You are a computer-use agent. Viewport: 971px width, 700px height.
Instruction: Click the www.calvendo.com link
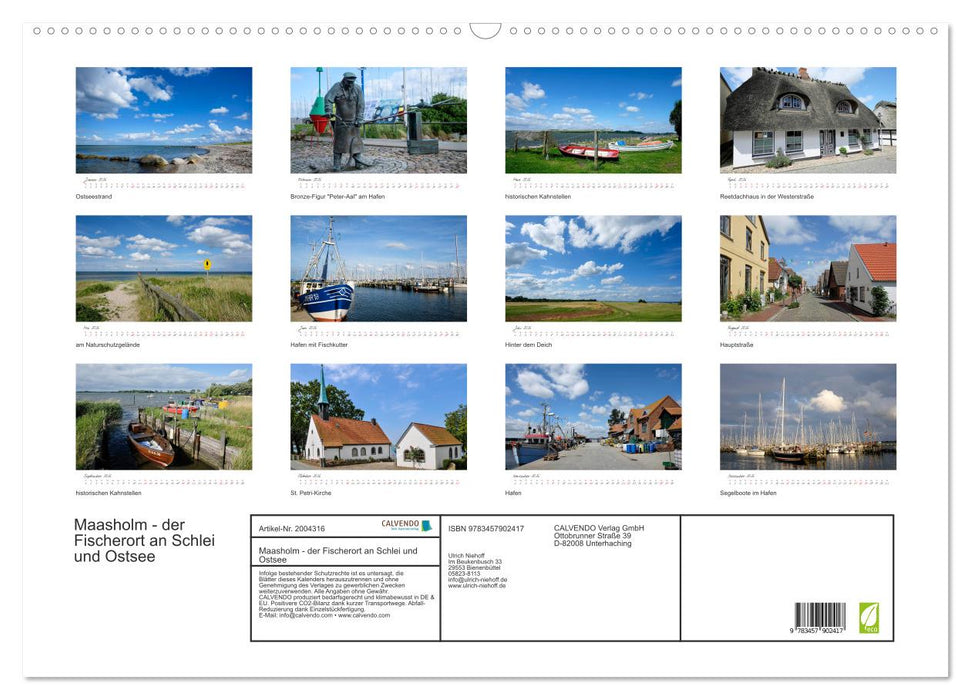(363, 615)
